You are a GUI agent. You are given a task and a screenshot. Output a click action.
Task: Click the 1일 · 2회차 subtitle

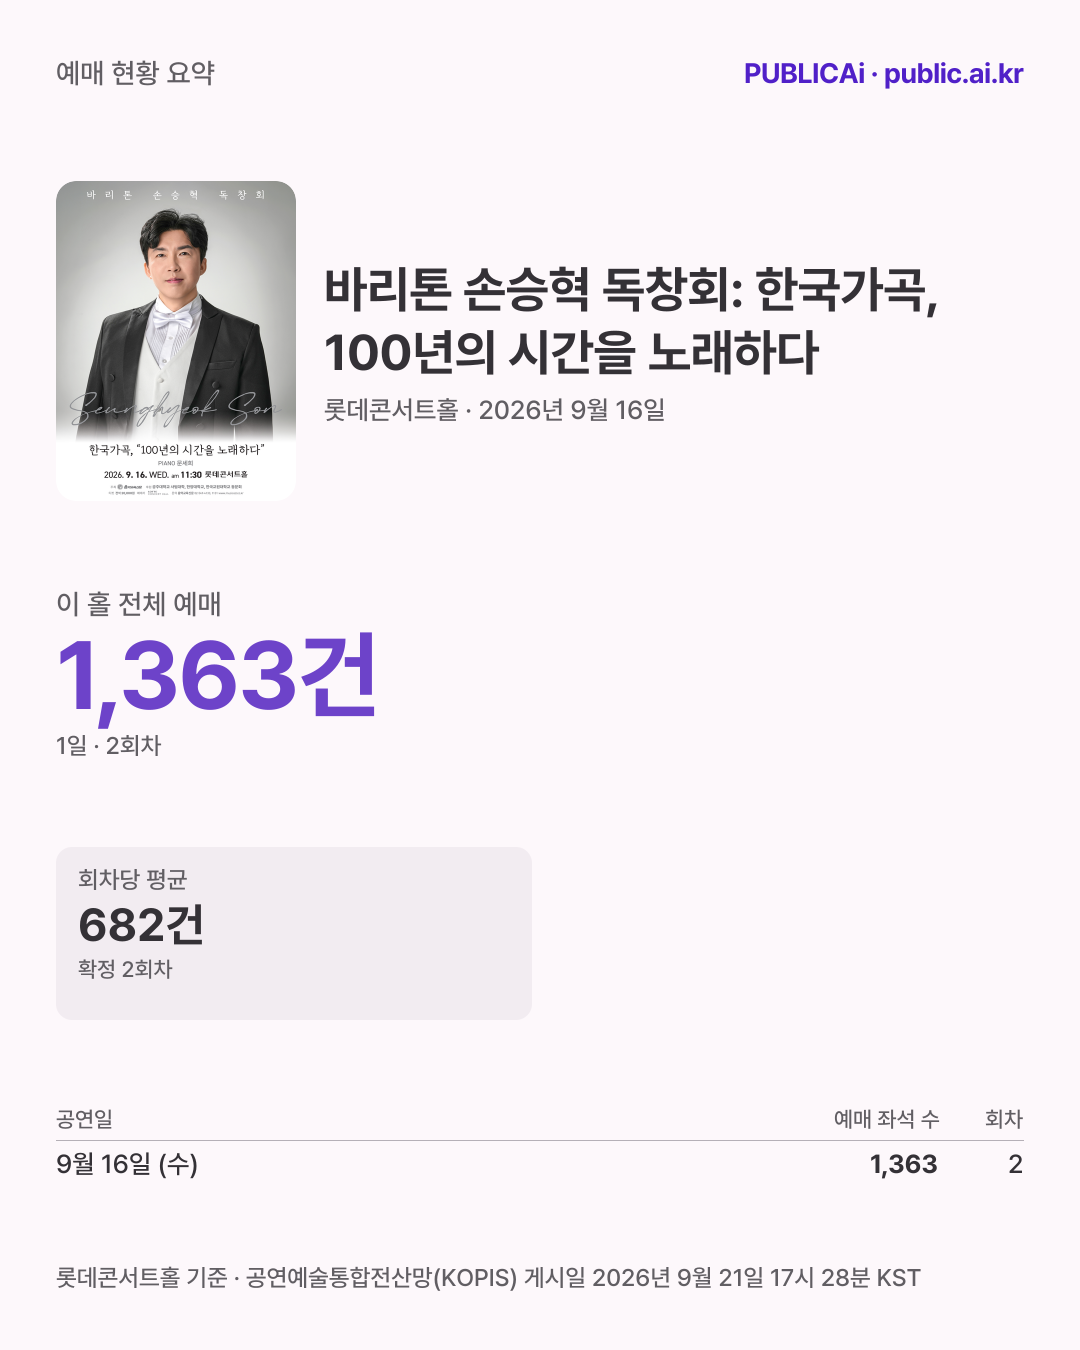pos(108,745)
